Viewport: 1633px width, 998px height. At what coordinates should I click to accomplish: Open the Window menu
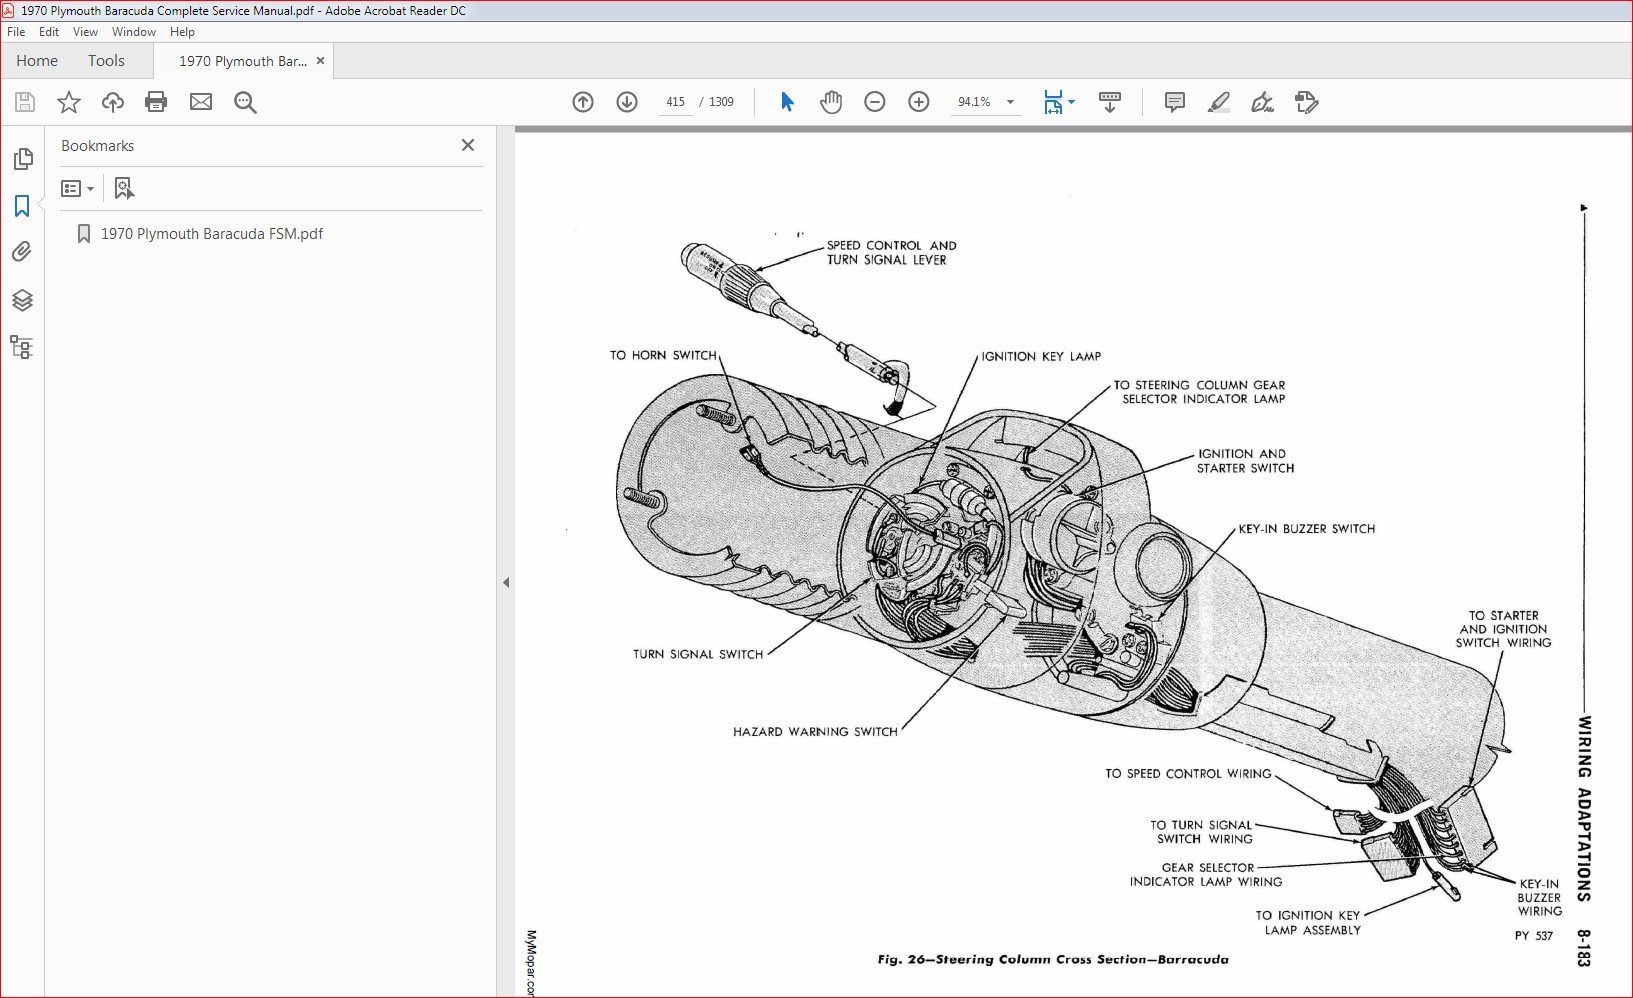[x=134, y=32]
